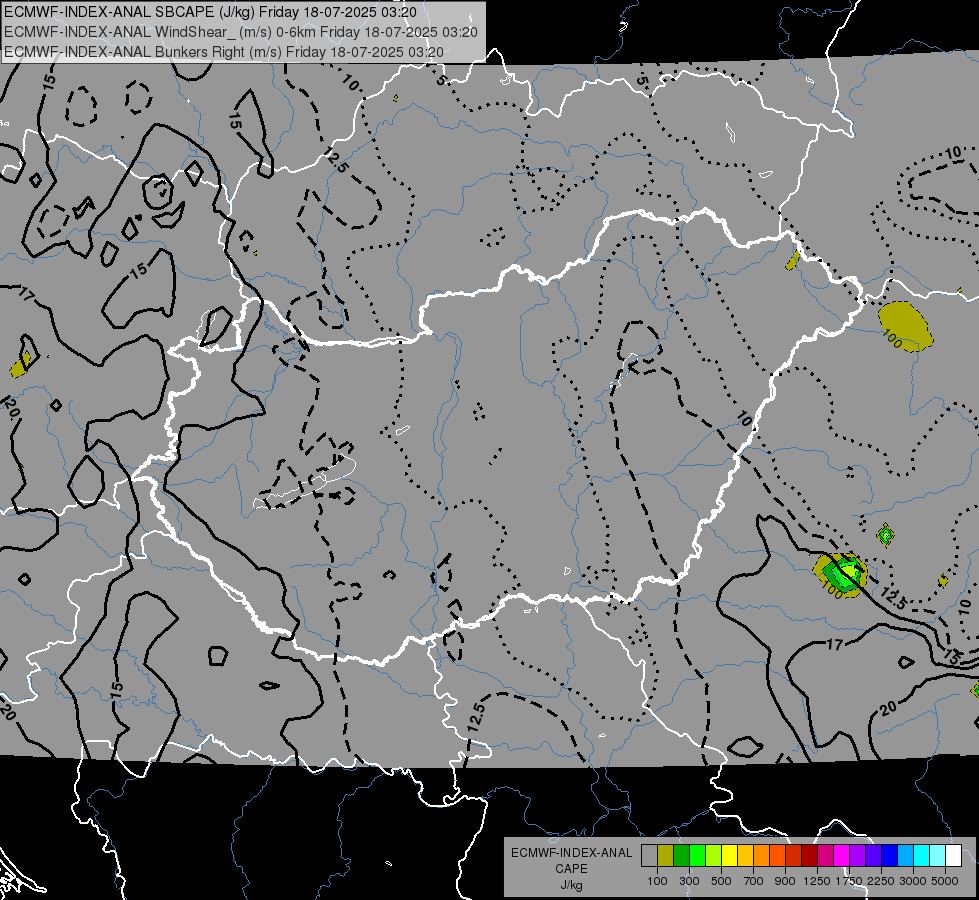The width and height of the screenshot is (979, 900).
Task: Select the yellow-green lime legend swatch
Action: pyautogui.click(x=714, y=855)
